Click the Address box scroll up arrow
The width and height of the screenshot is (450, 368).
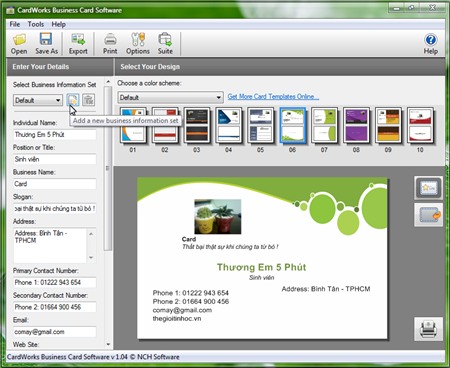click(91, 234)
